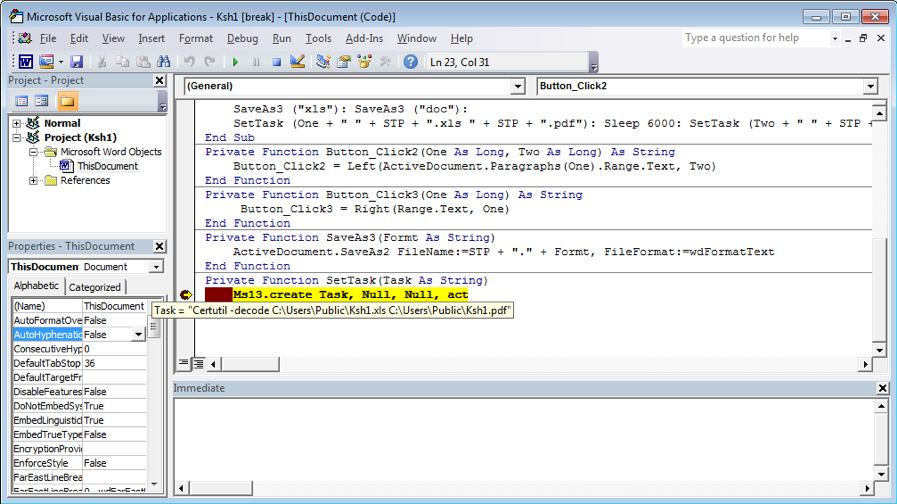Click the Paste toolbar icon

tap(143, 62)
